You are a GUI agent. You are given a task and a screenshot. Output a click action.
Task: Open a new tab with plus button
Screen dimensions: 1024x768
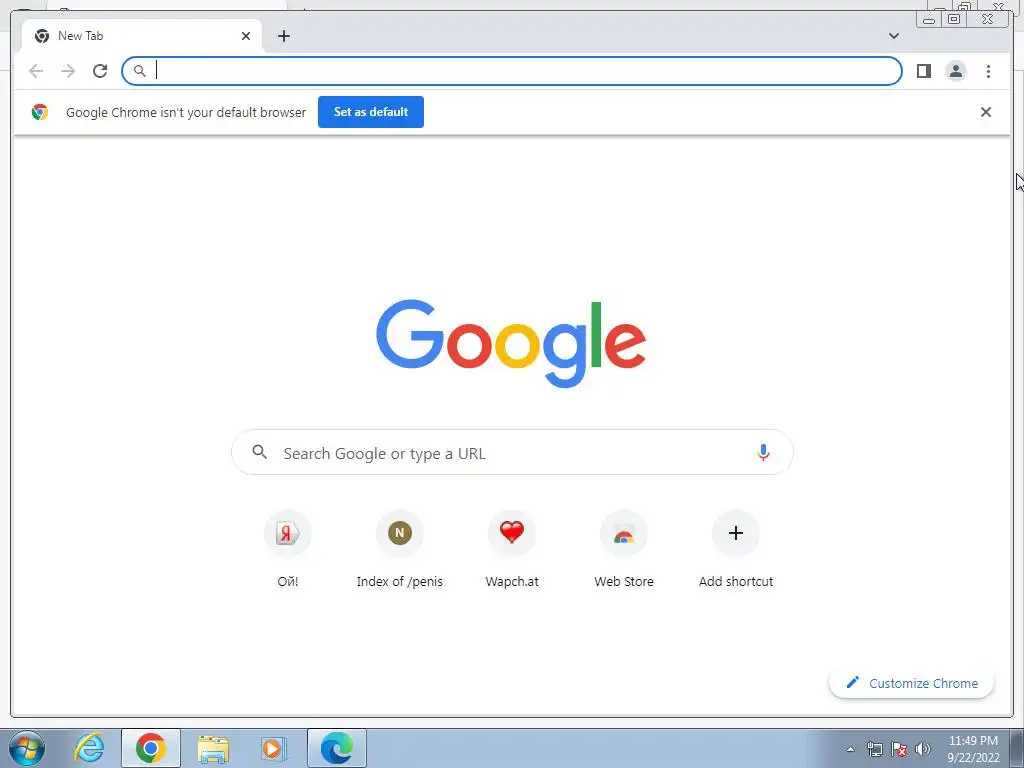click(283, 36)
